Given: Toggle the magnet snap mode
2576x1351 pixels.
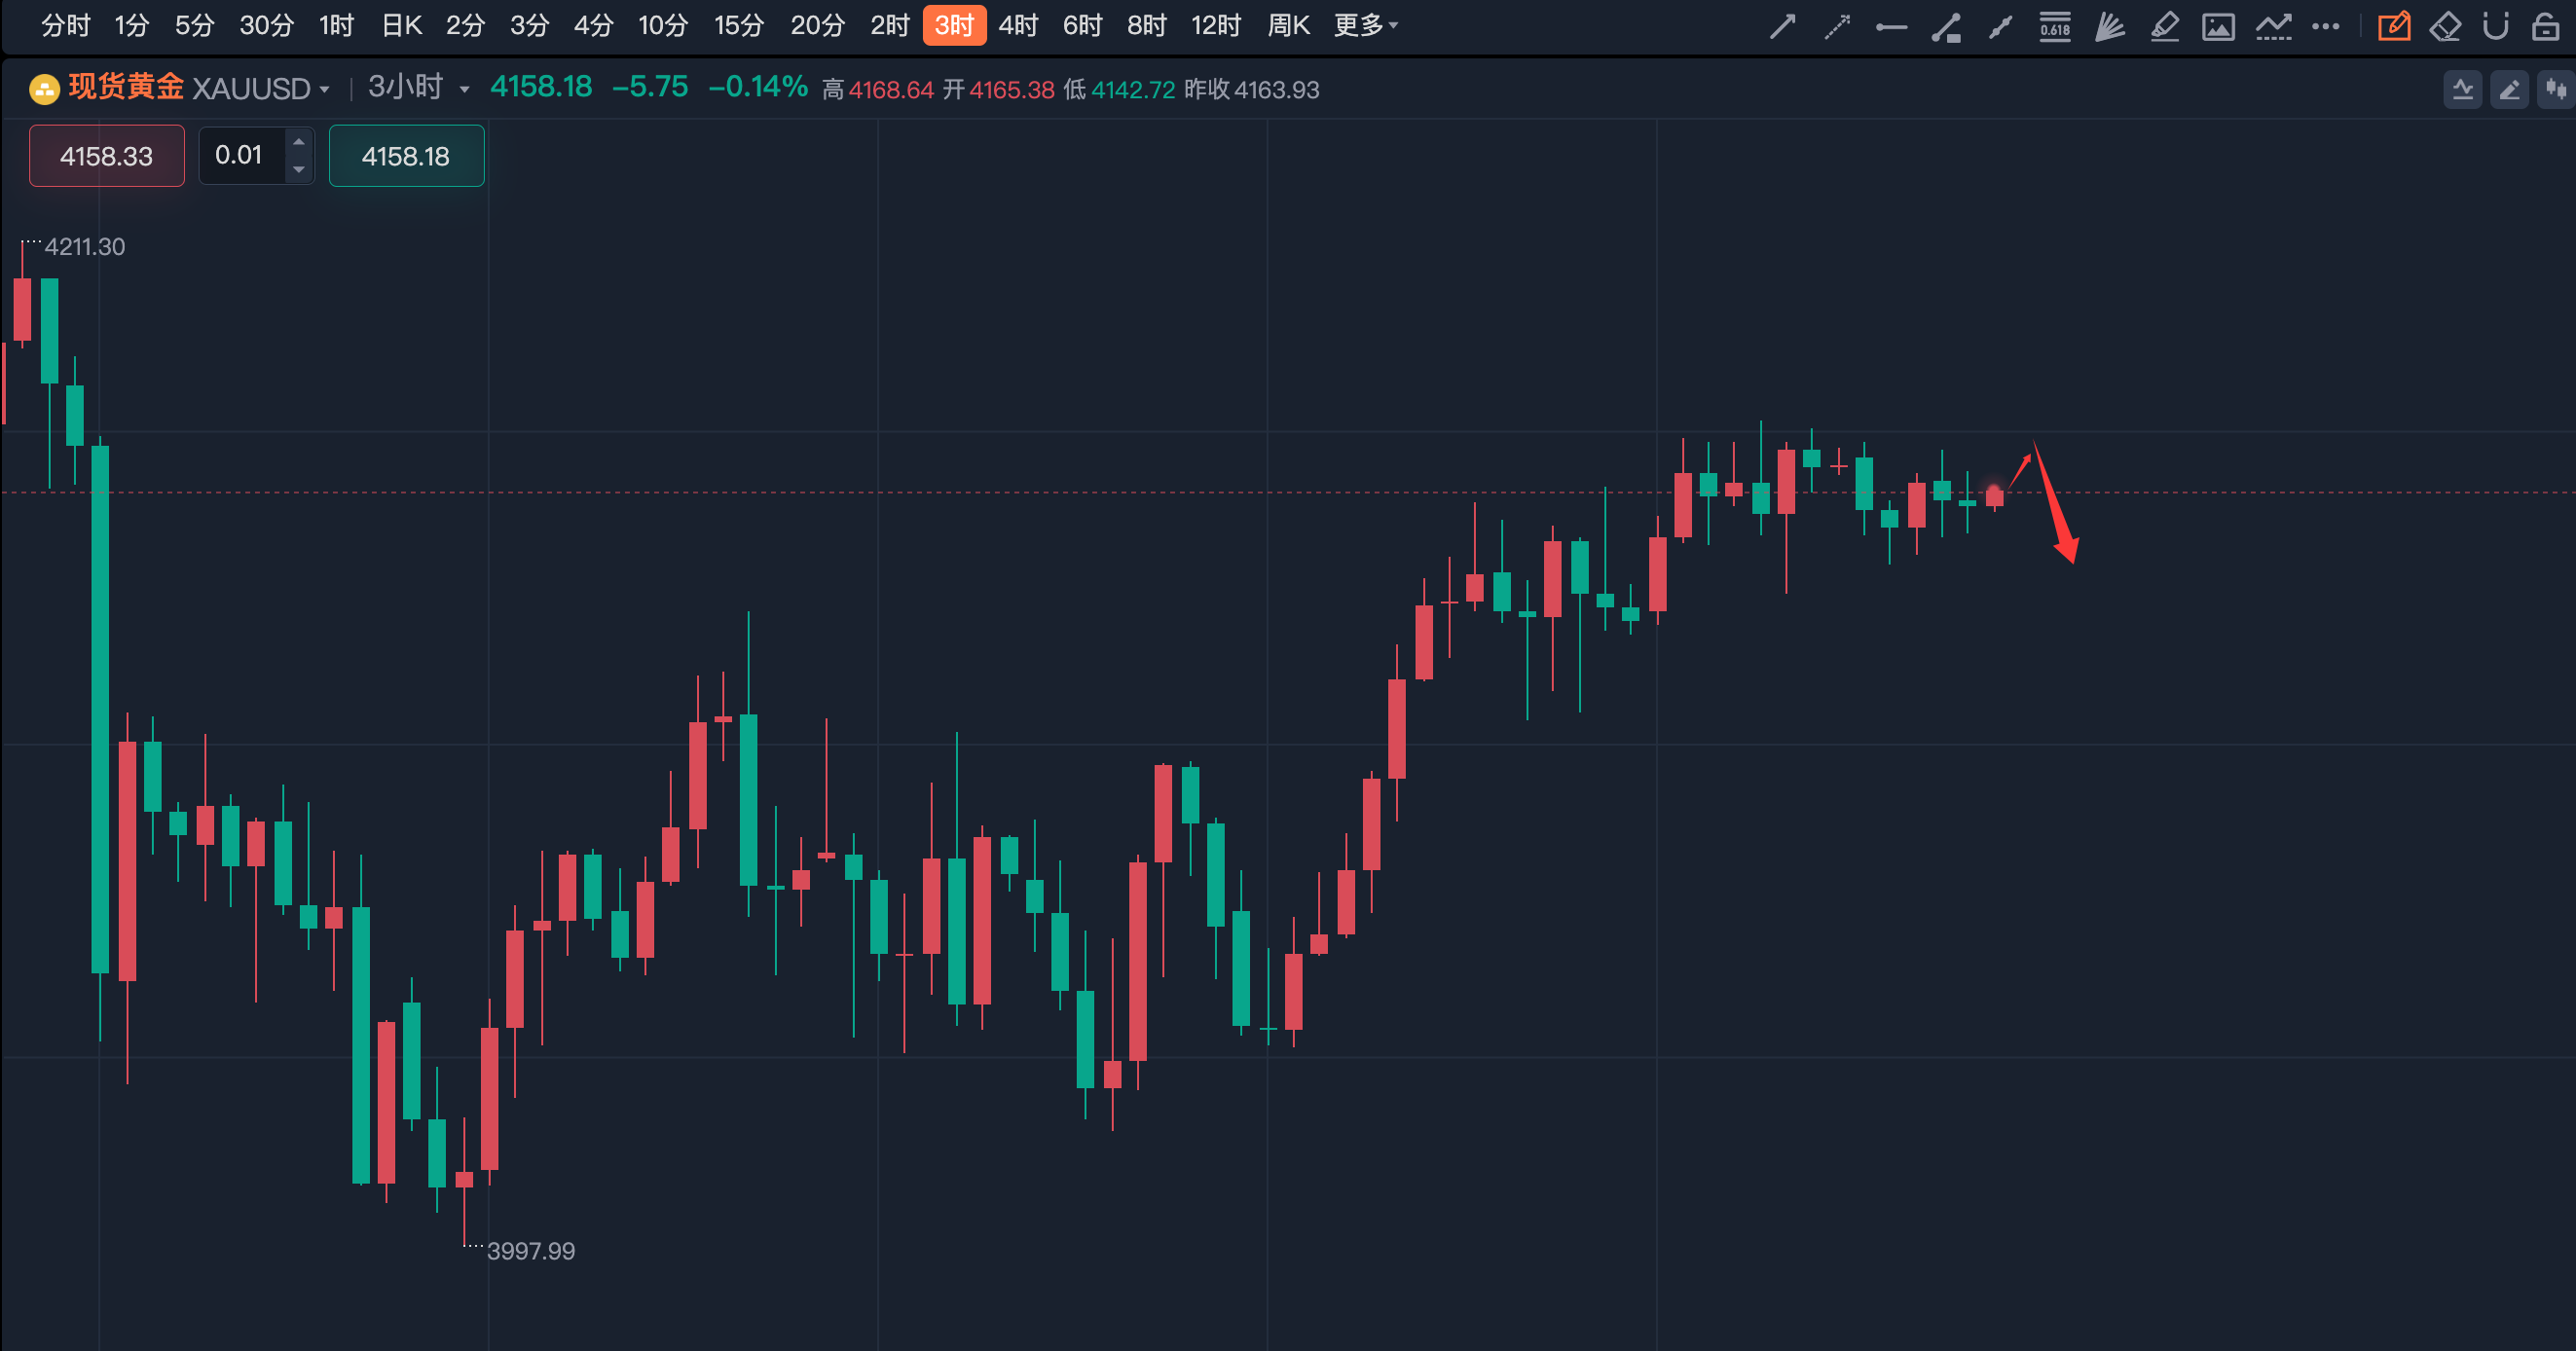Looking at the screenshot, I should [x=2496, y=26].
